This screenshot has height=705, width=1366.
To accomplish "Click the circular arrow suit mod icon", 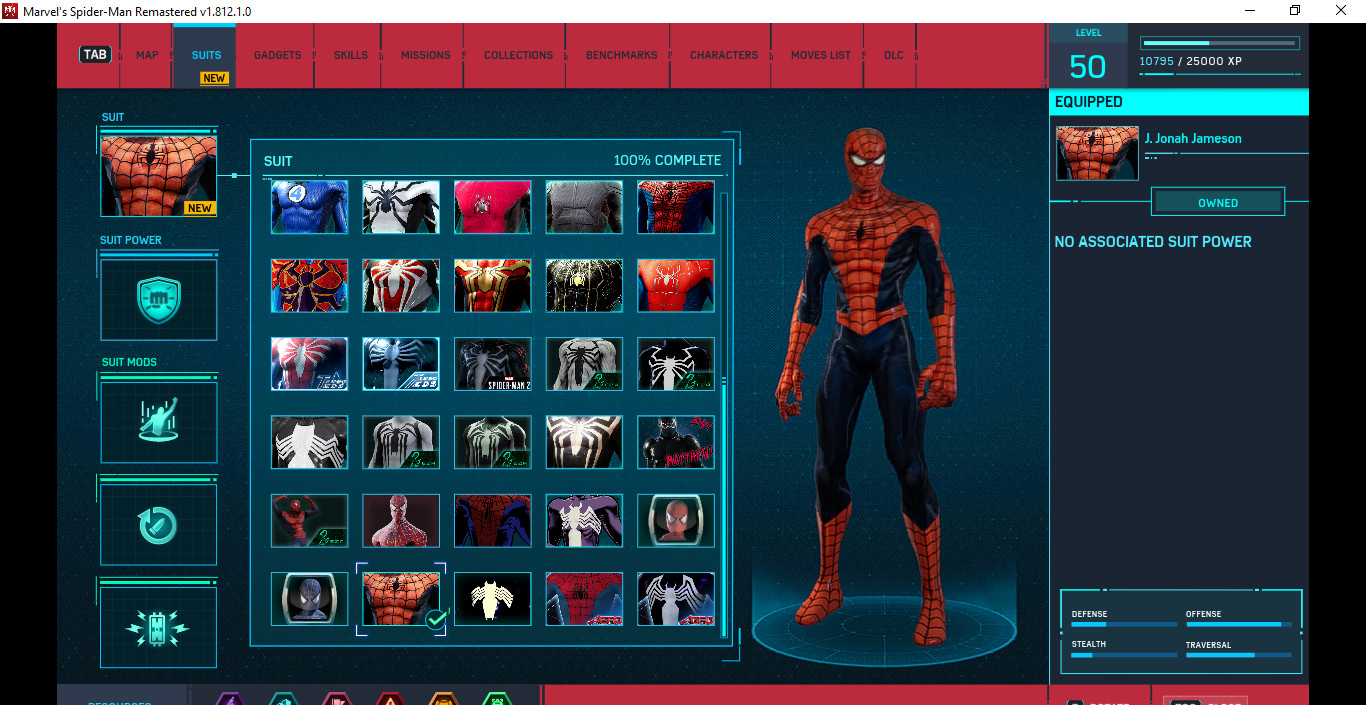I will point(157,523).
